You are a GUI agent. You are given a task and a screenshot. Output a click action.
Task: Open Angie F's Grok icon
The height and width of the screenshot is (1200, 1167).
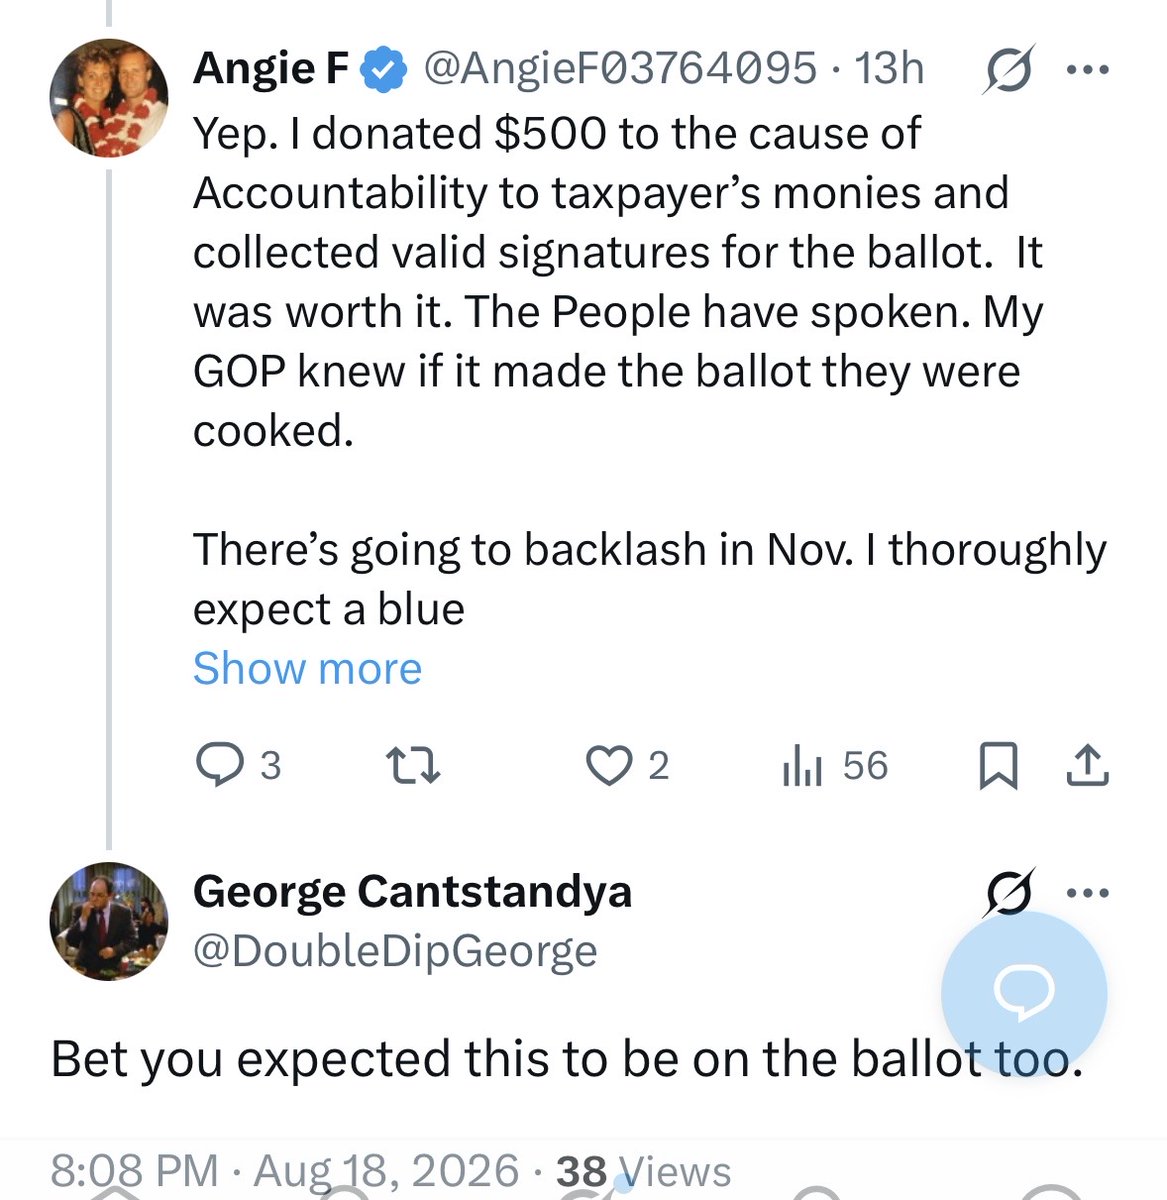[x=1008, y=70]
